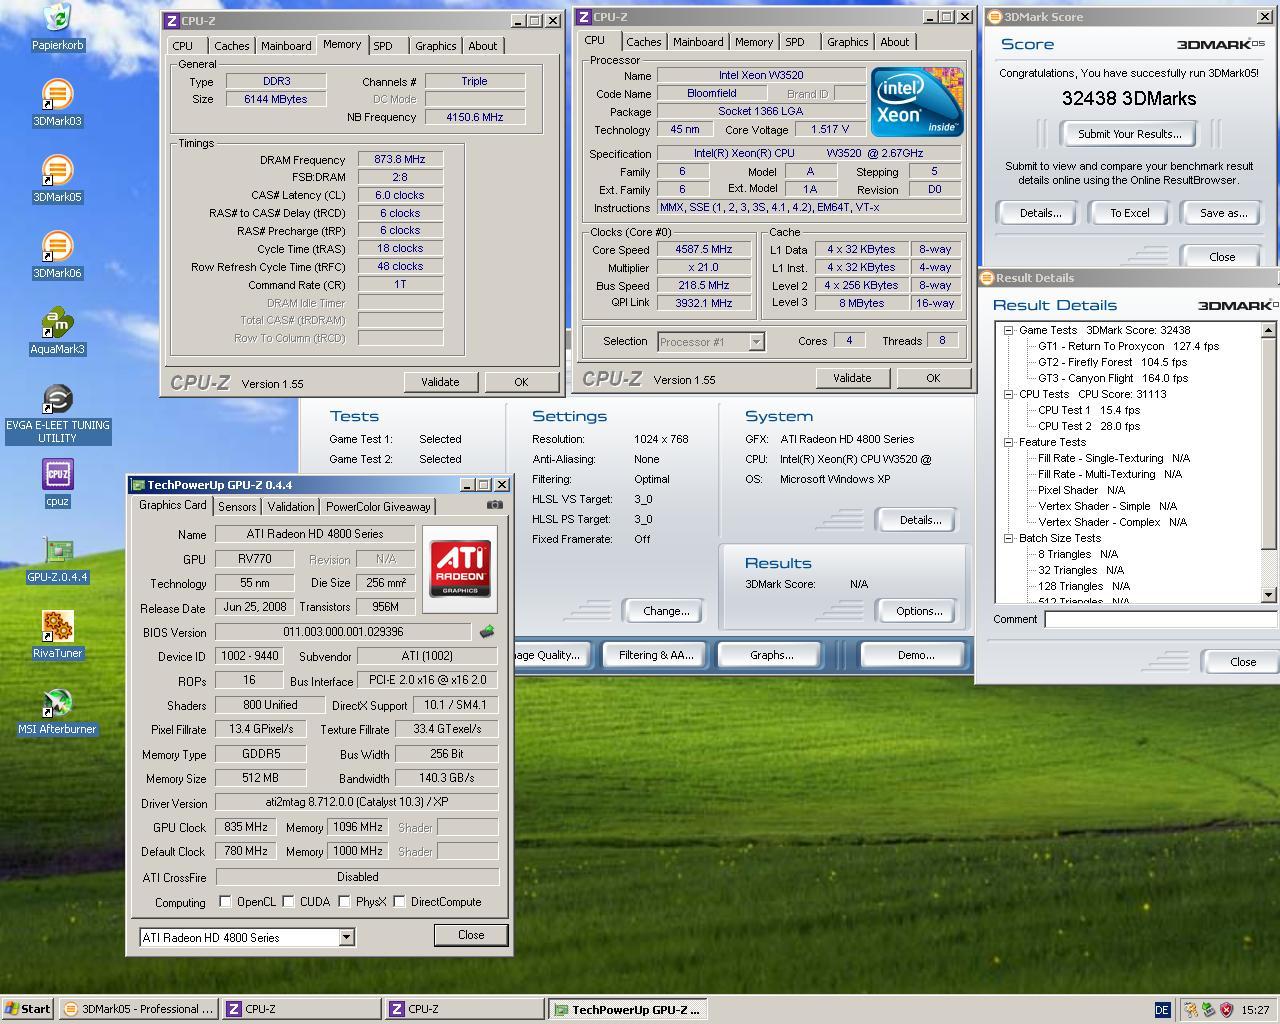The width and height of the screenshot is (1280, 1024).
Task: Click Result Details window title icon
Action: [x=986, y=278]
